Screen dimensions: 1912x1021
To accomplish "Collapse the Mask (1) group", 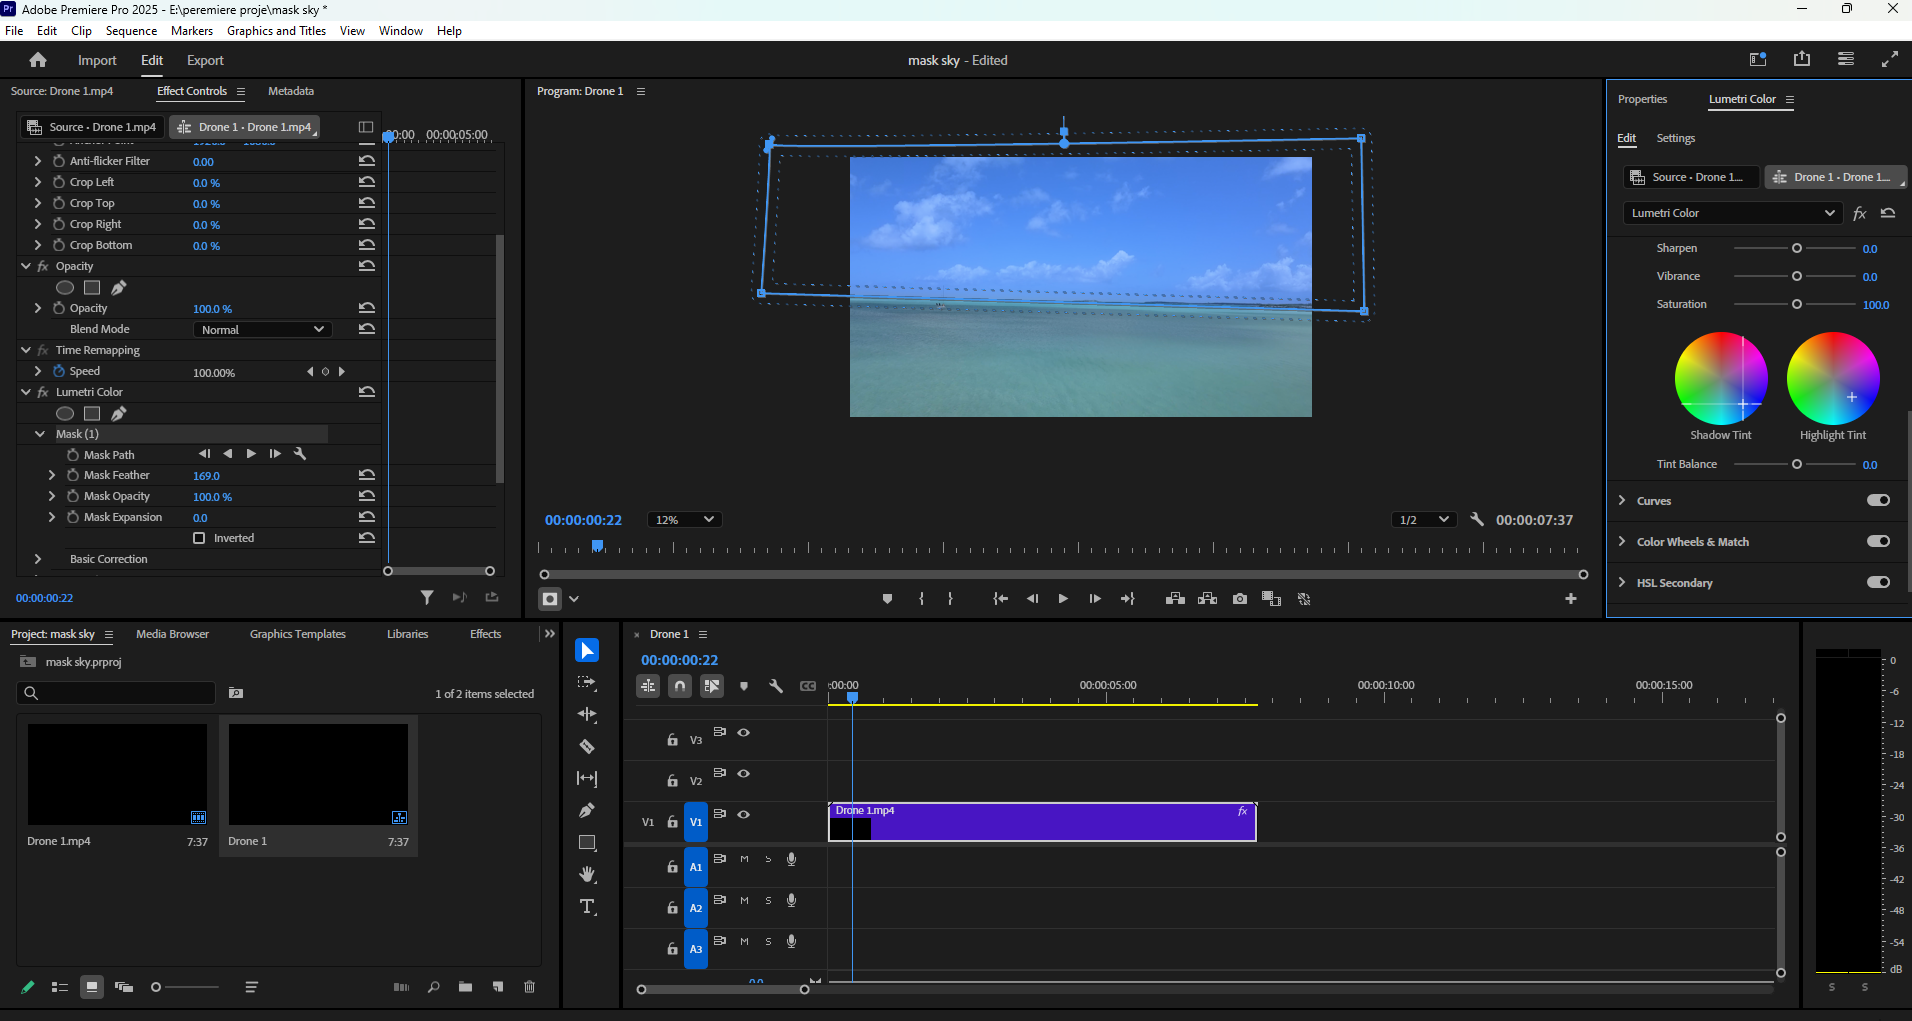I will coord(40,434).
